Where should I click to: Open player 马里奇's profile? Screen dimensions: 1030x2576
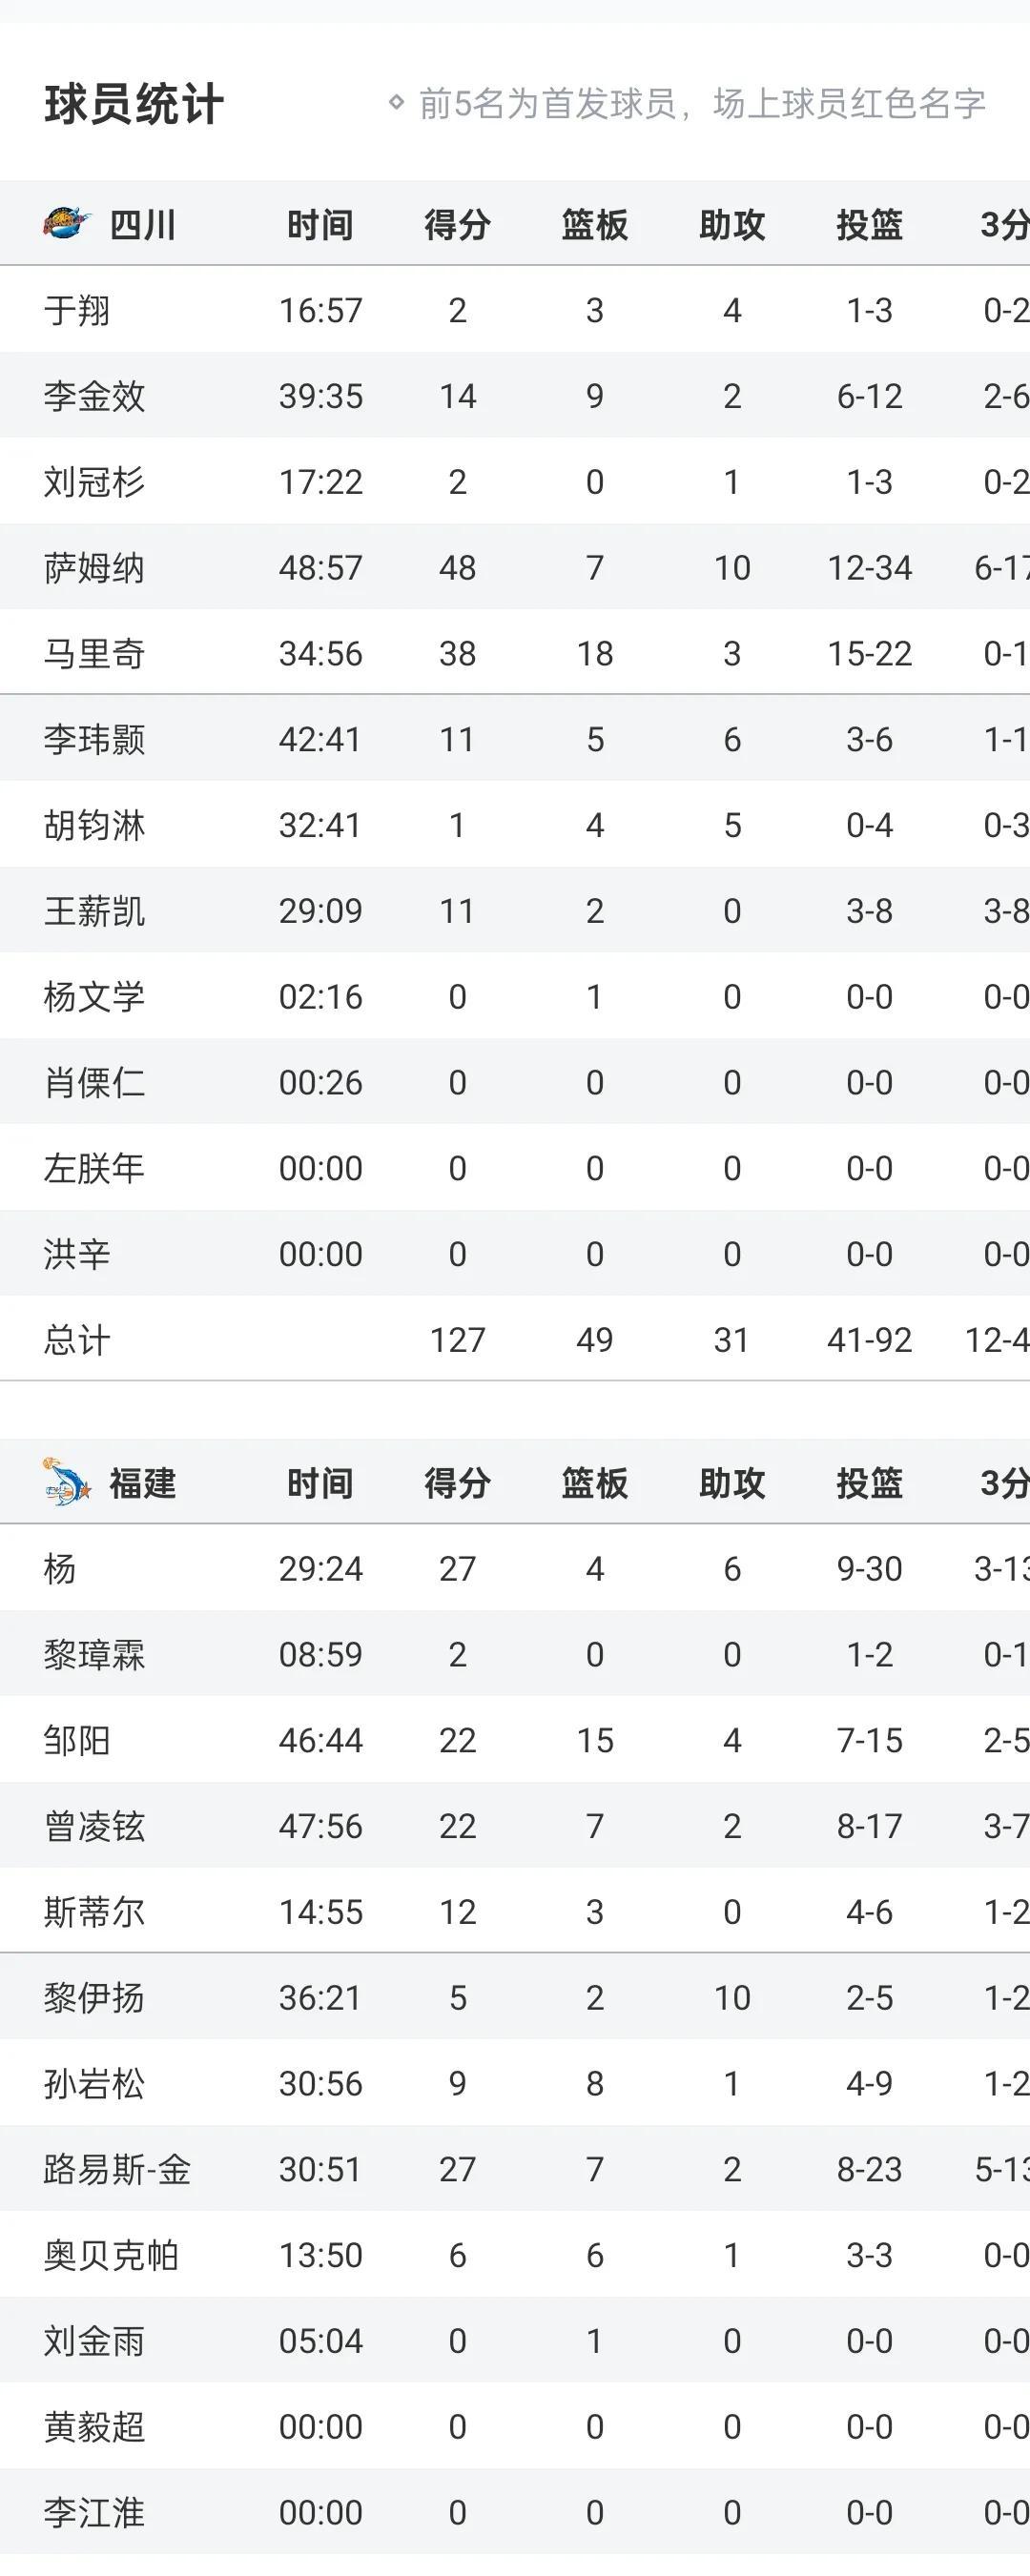point(94,654)
